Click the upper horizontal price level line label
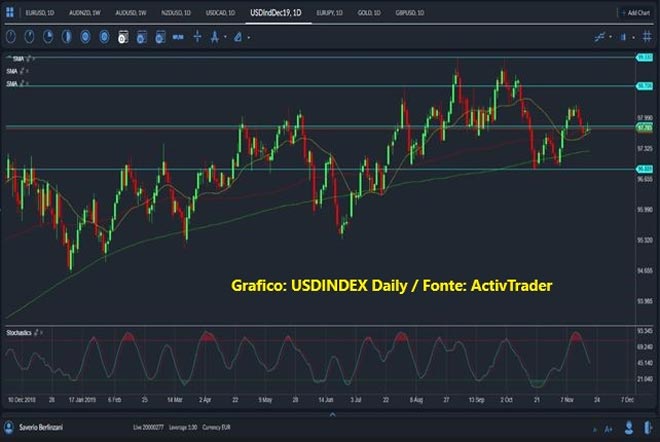 645,58
